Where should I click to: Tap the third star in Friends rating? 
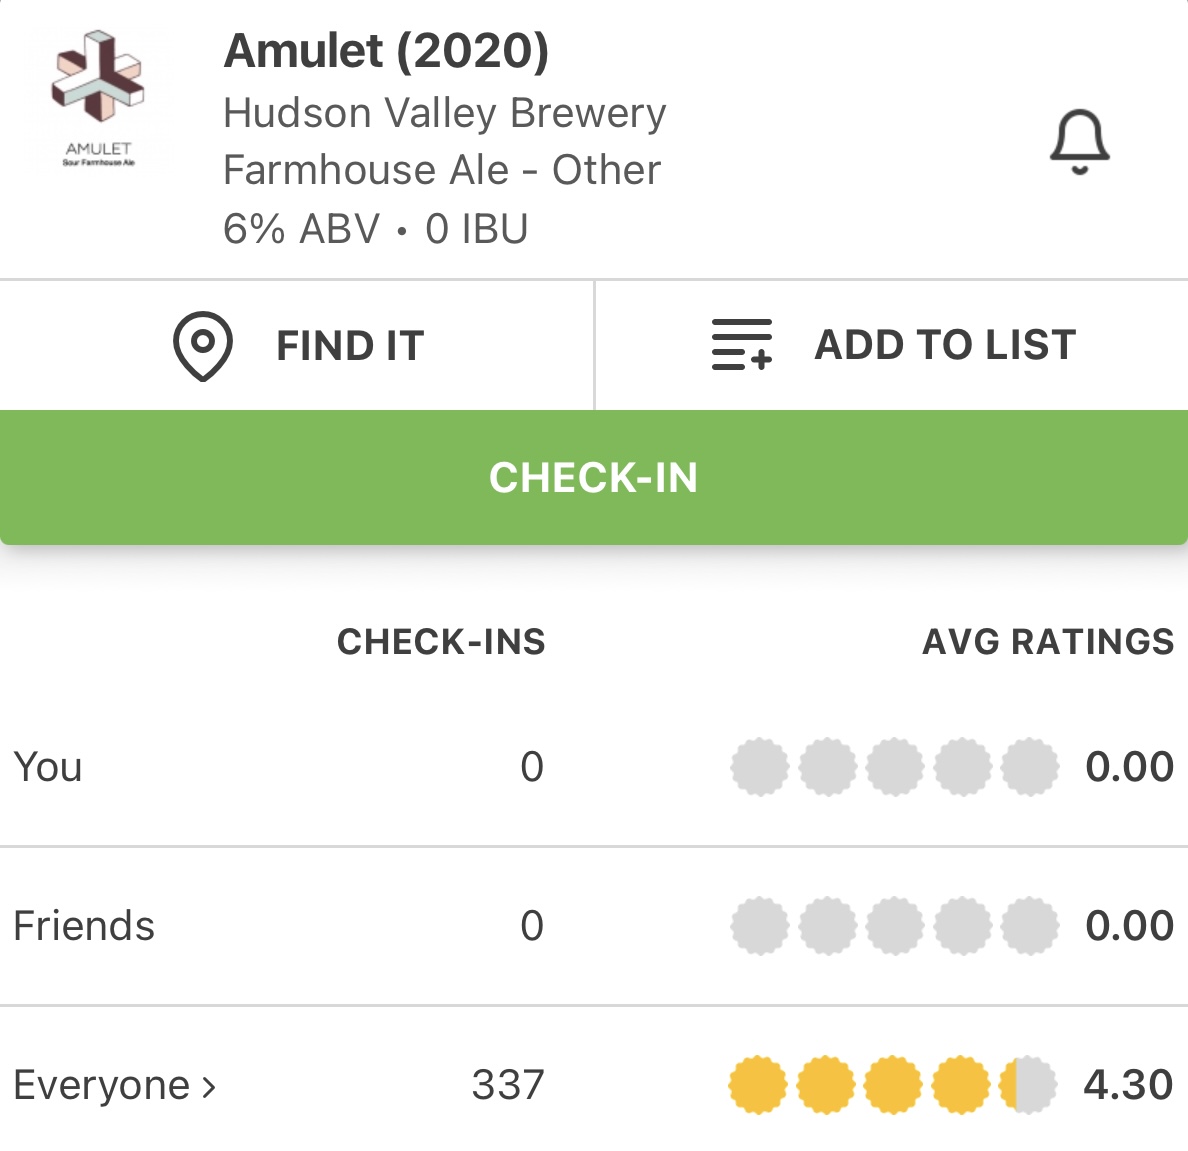[894, 926]
